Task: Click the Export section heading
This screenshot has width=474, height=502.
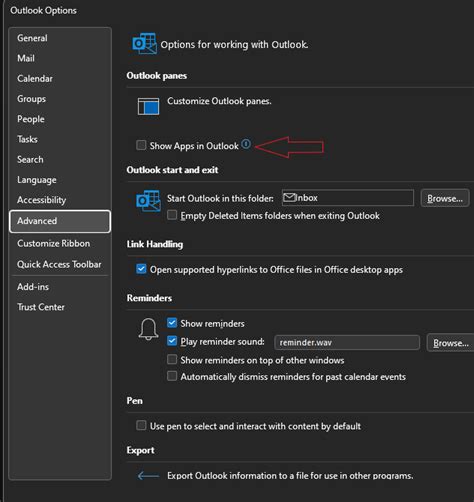Action: (140, 450)
